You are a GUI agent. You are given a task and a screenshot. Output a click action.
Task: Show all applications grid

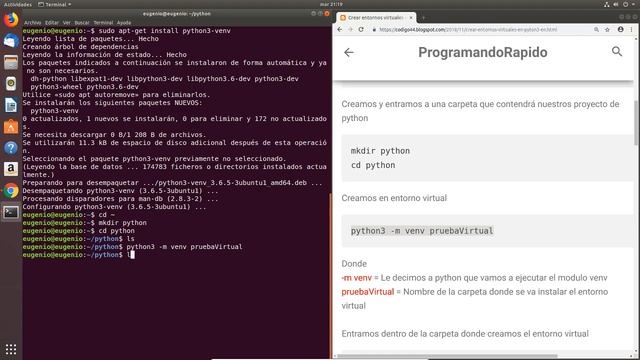[x=11, y=349]
